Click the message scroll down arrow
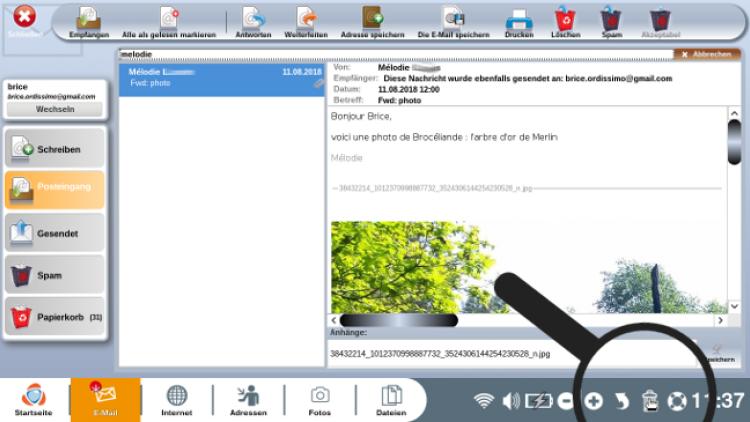This screenshot has height=422, width=750. point(734,306)
